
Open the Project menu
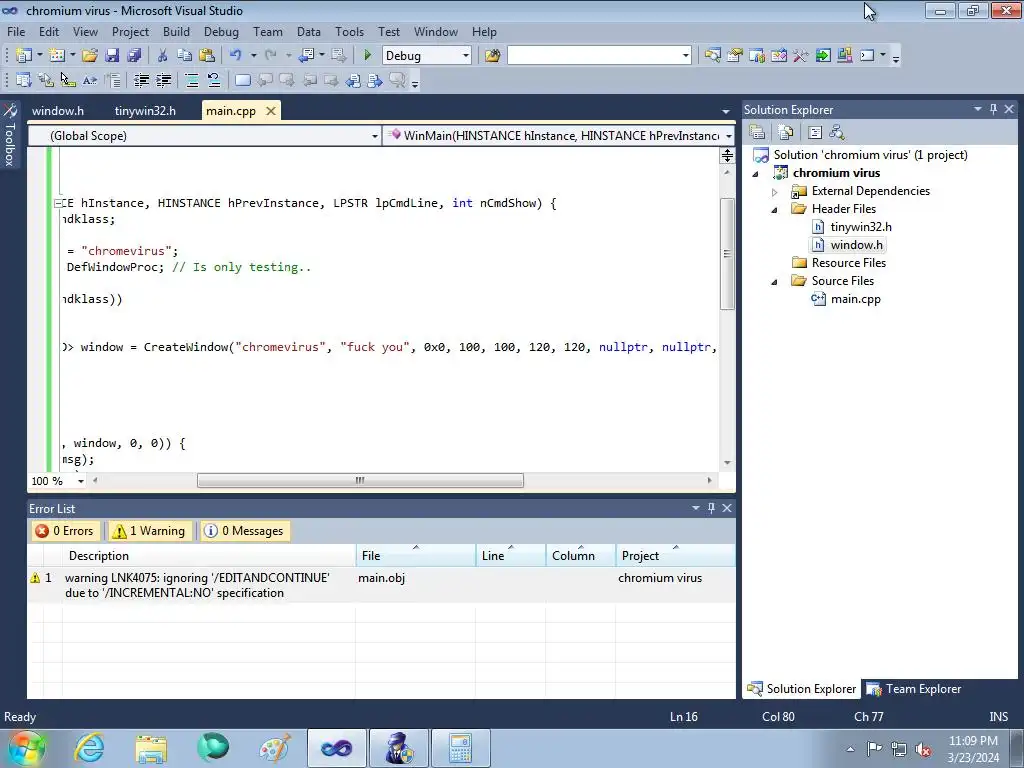[130, 31]
